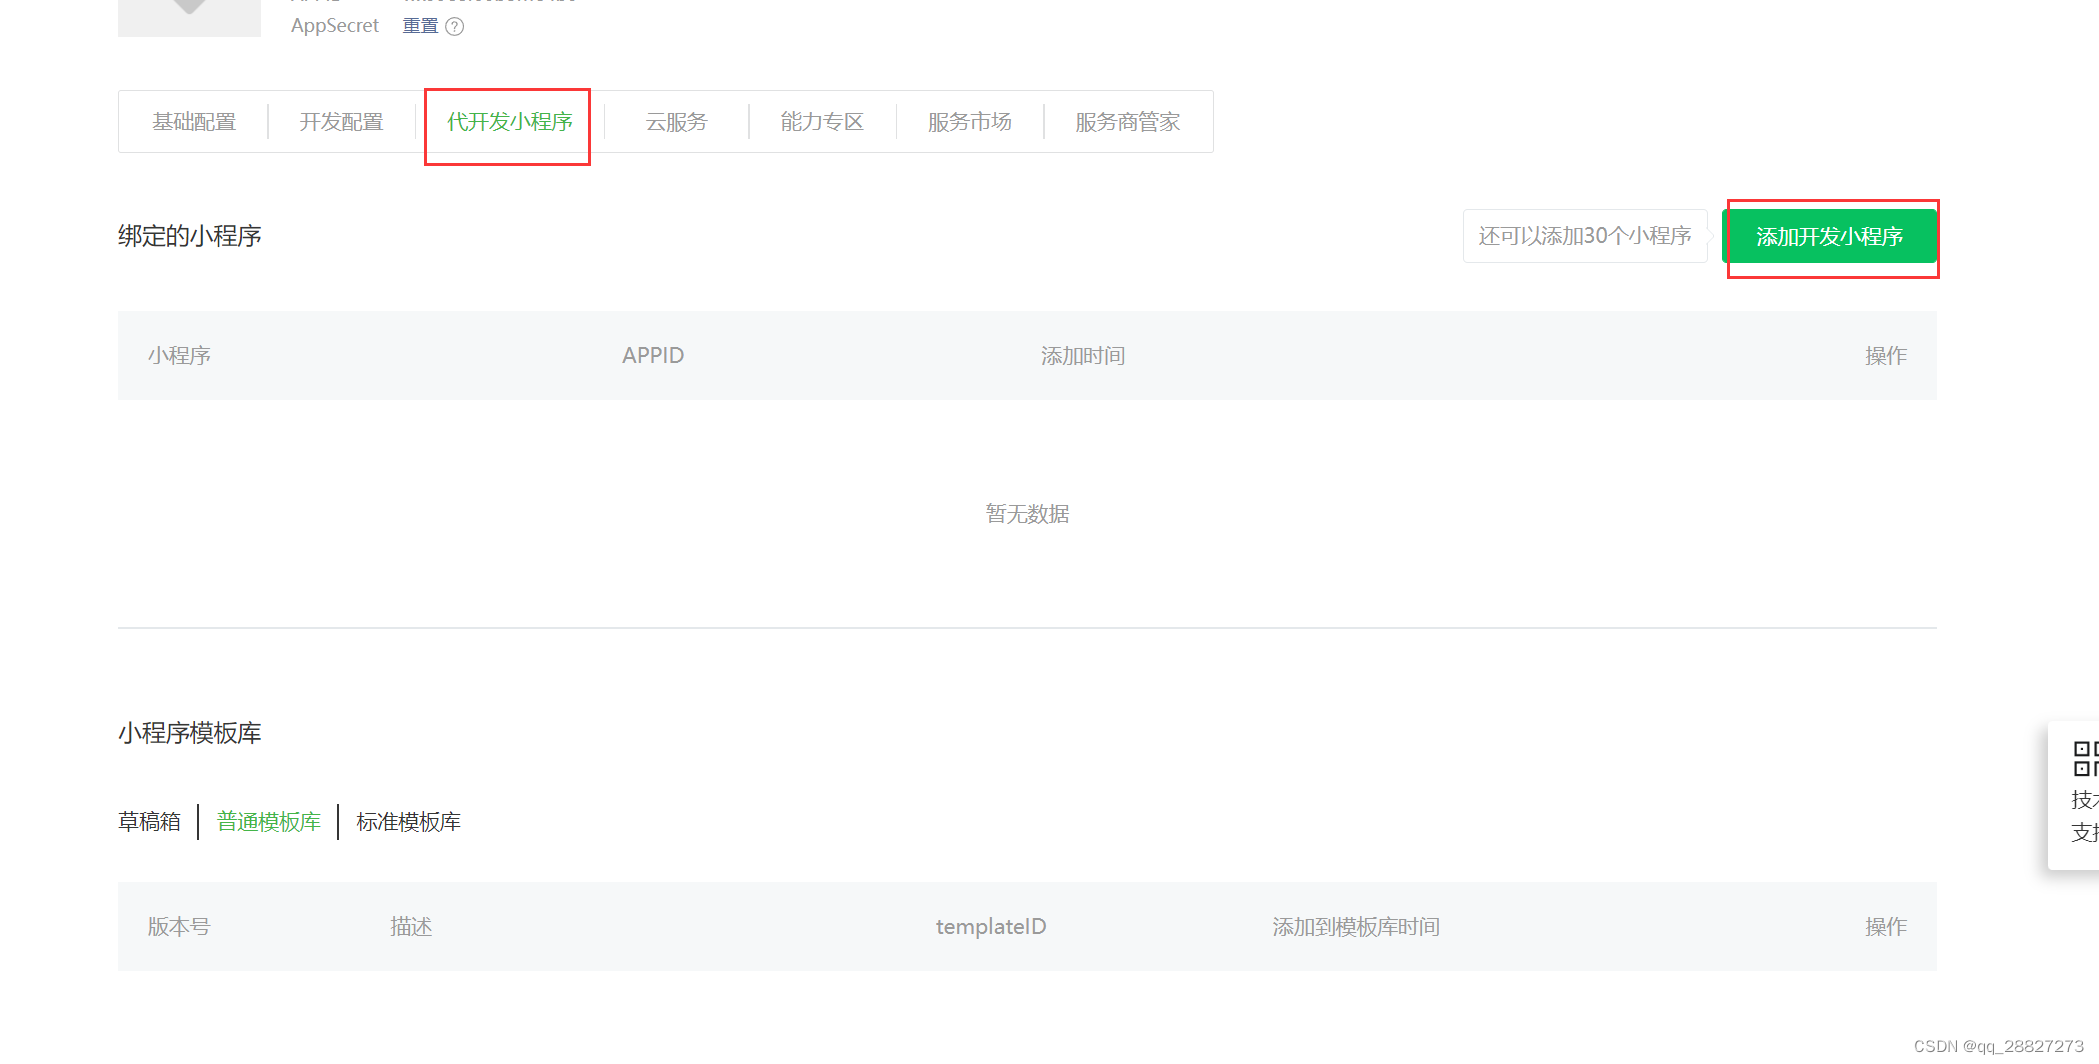Click the green 添加开发小程序 button
2099x1064 pixels.
(1829, 236)
